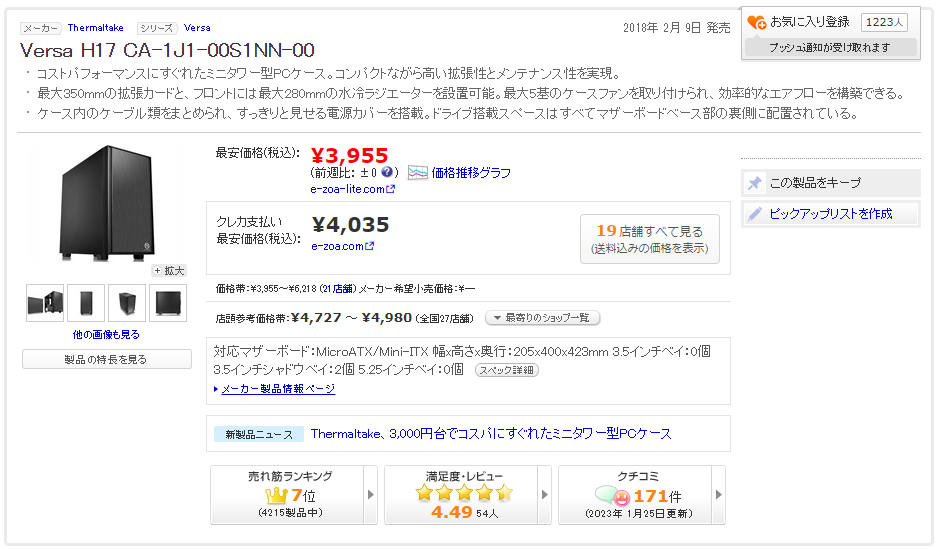
Task: Click the pencil icon for pickup list
Action: (755, 214)
